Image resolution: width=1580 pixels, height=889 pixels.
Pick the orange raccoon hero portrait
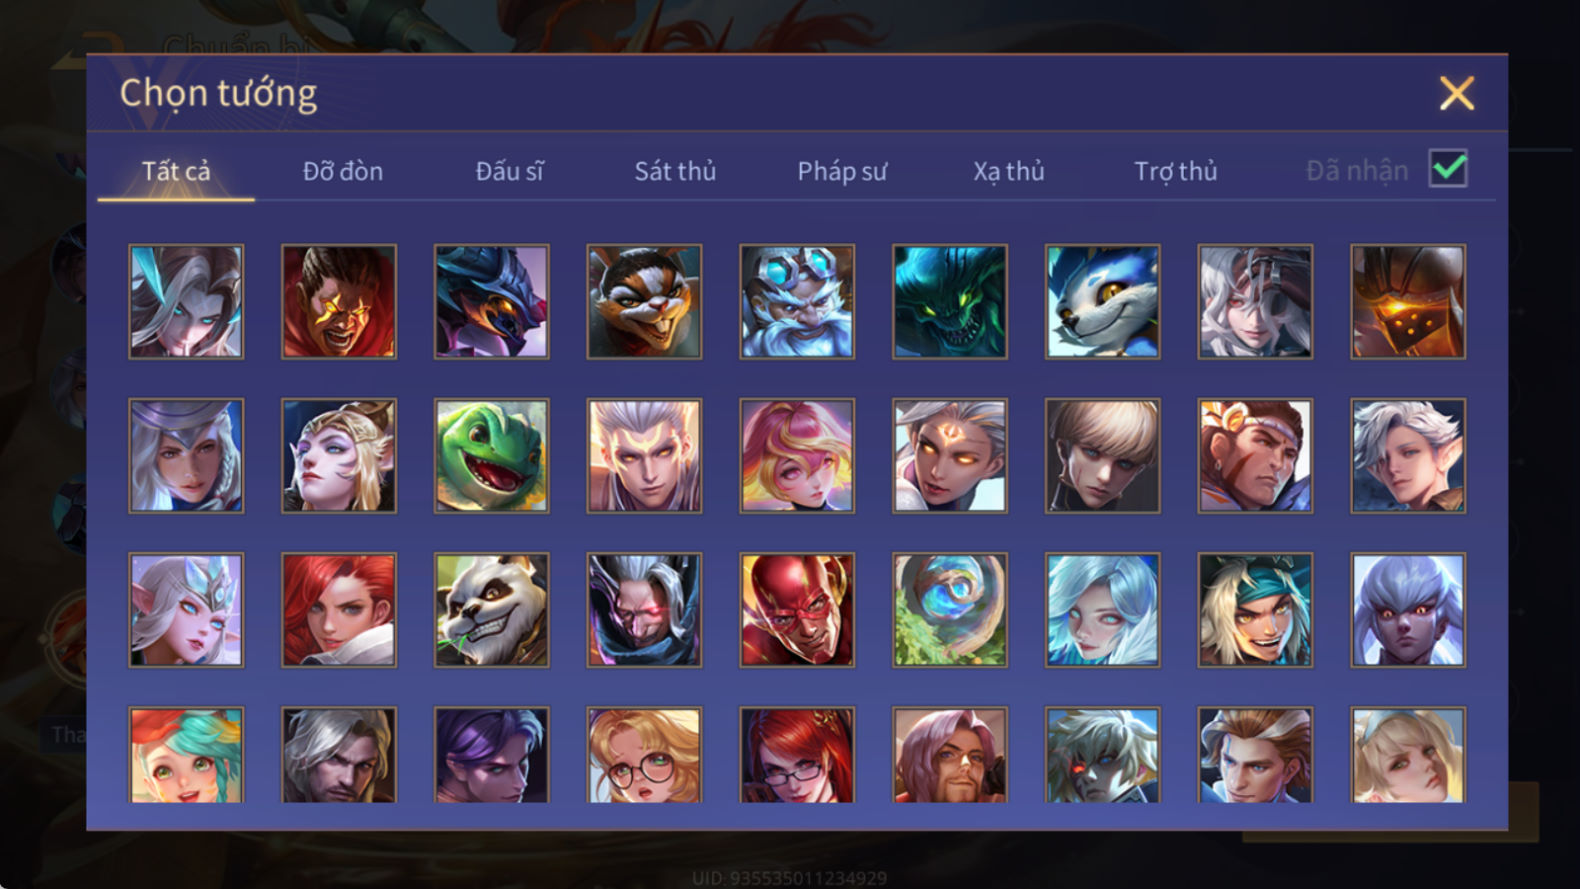(644, 302)
